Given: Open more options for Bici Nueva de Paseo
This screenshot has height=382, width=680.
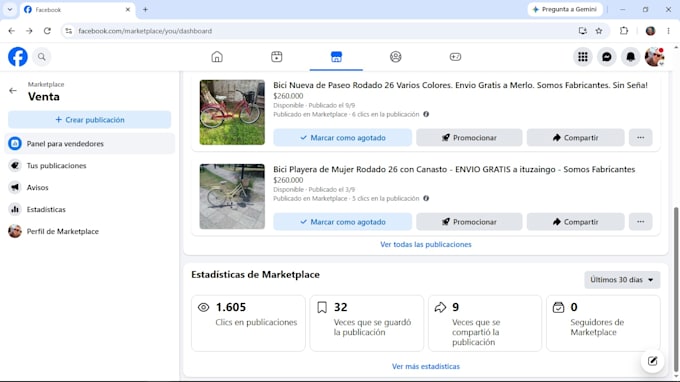Looking at the screenshot, I should (641, 137).
